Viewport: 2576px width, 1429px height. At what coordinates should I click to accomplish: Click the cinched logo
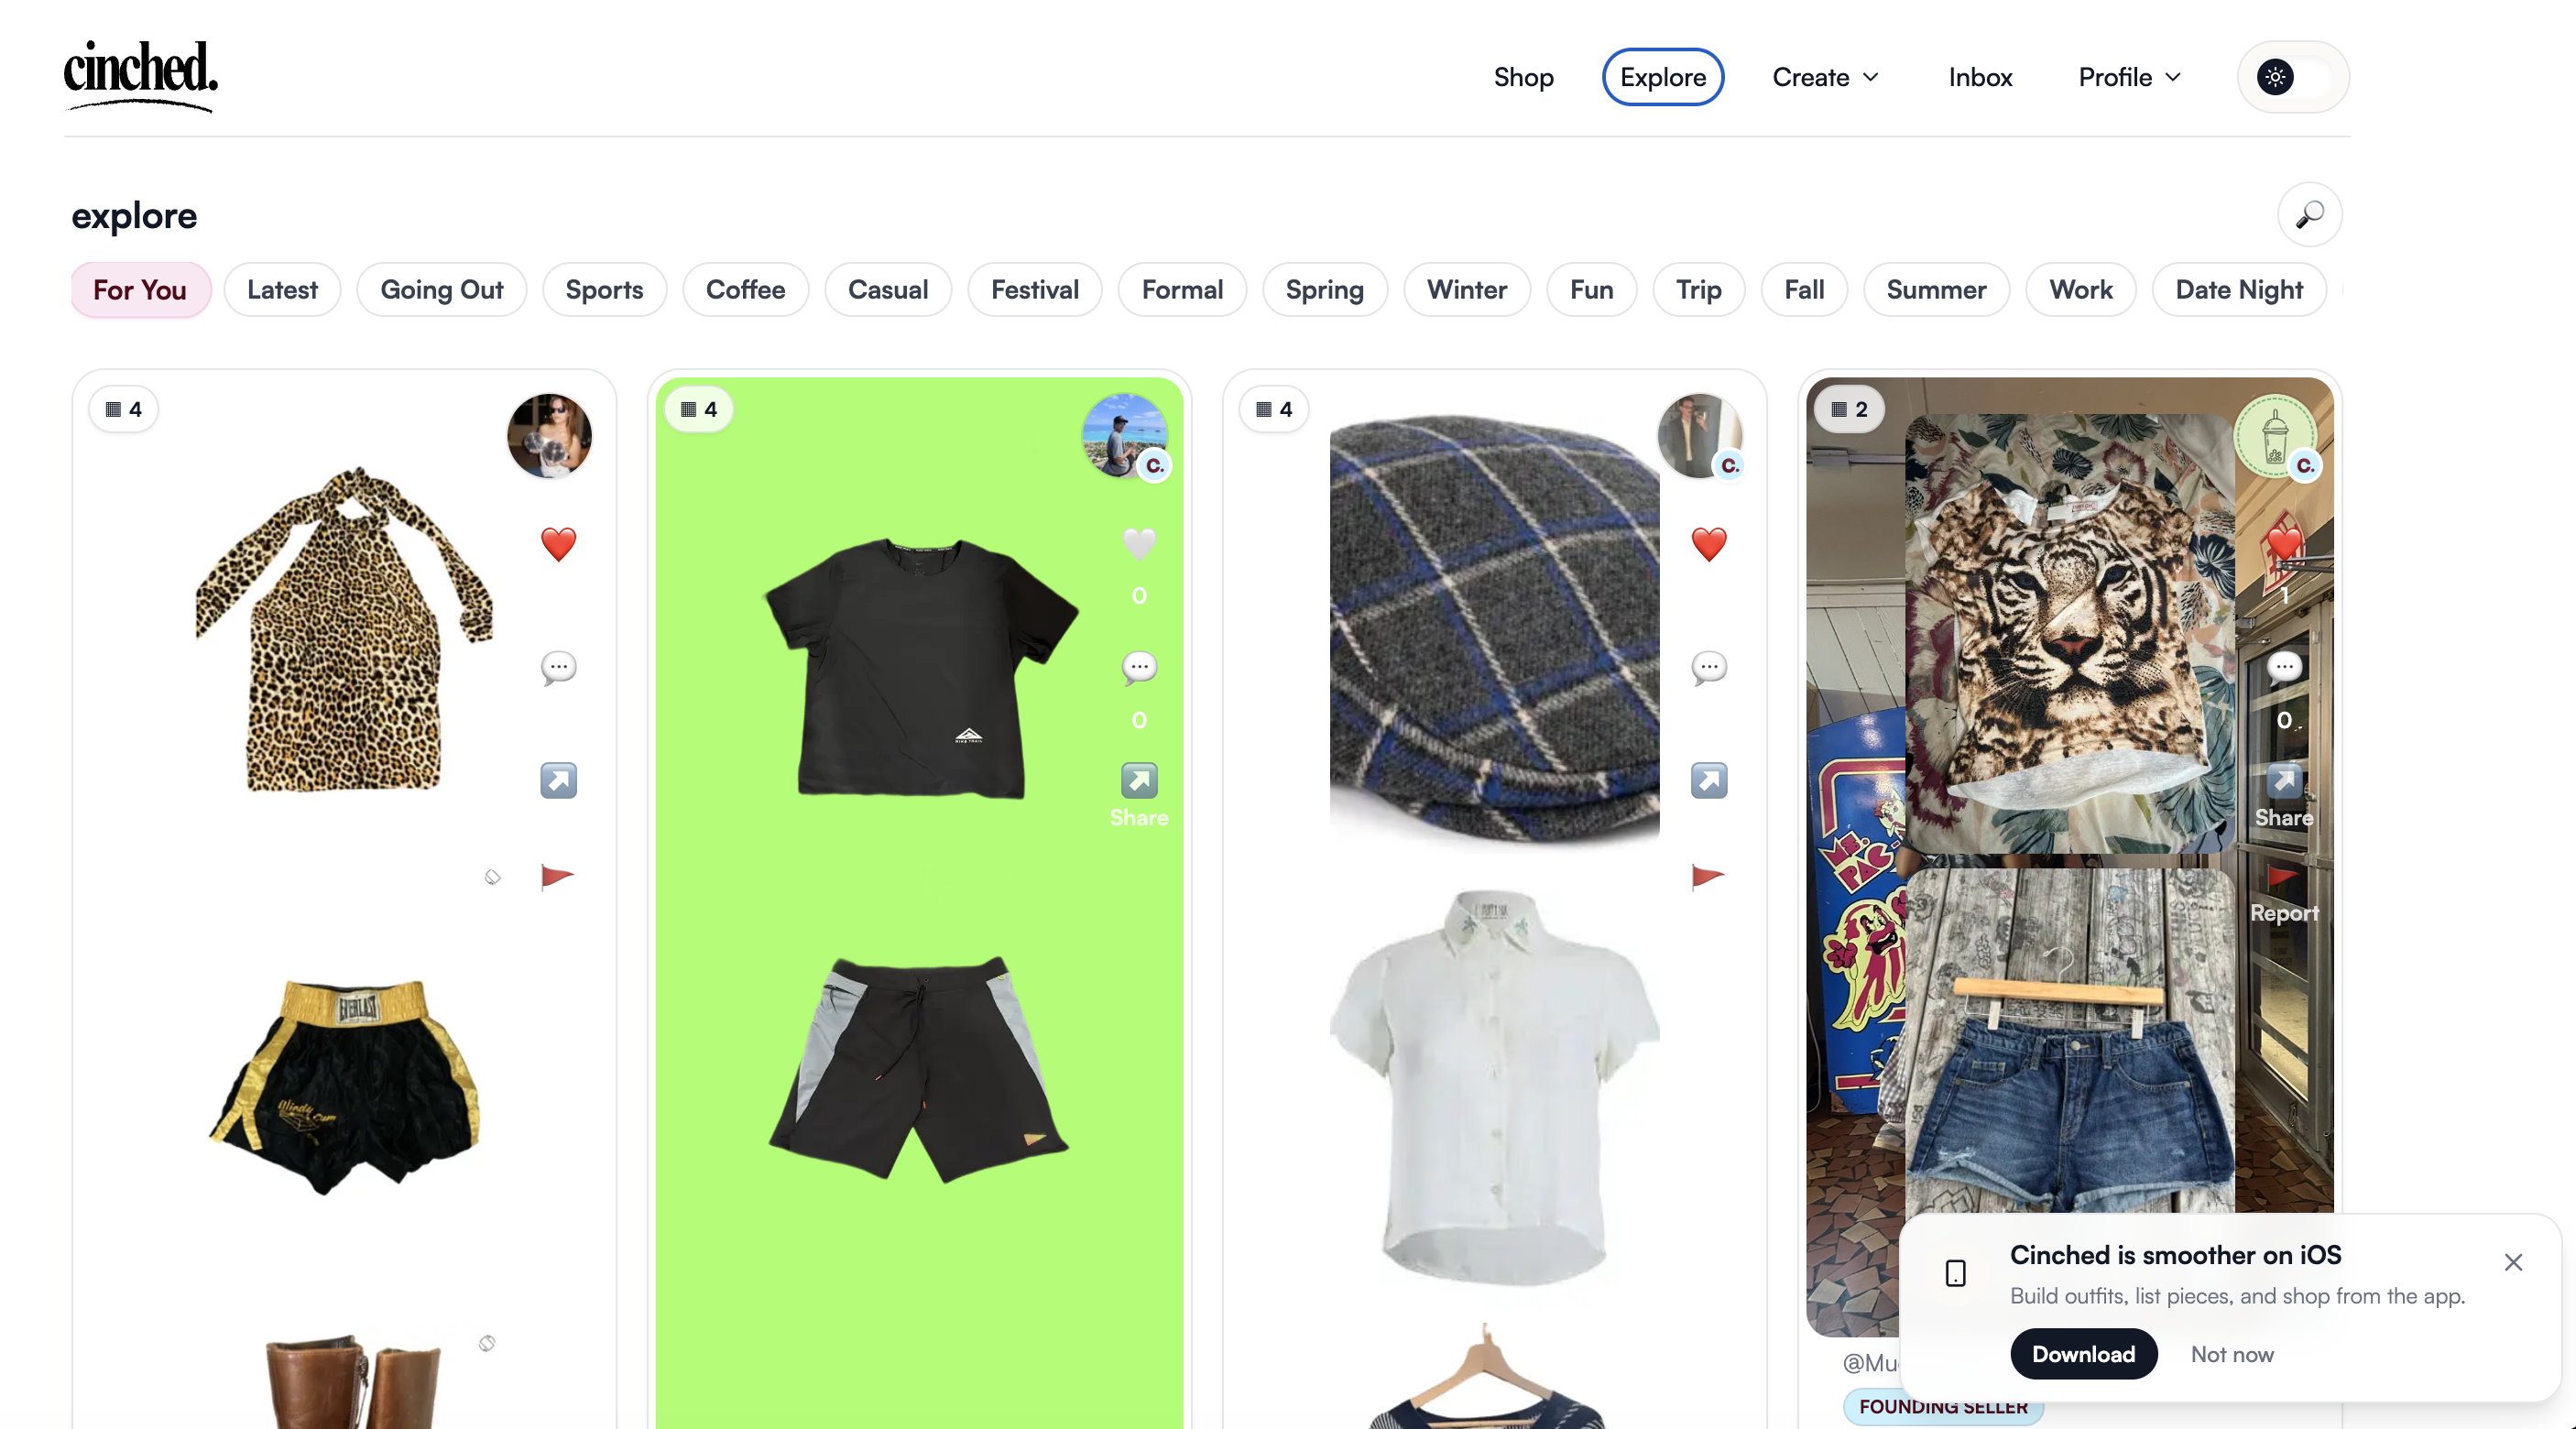(141, 75)
